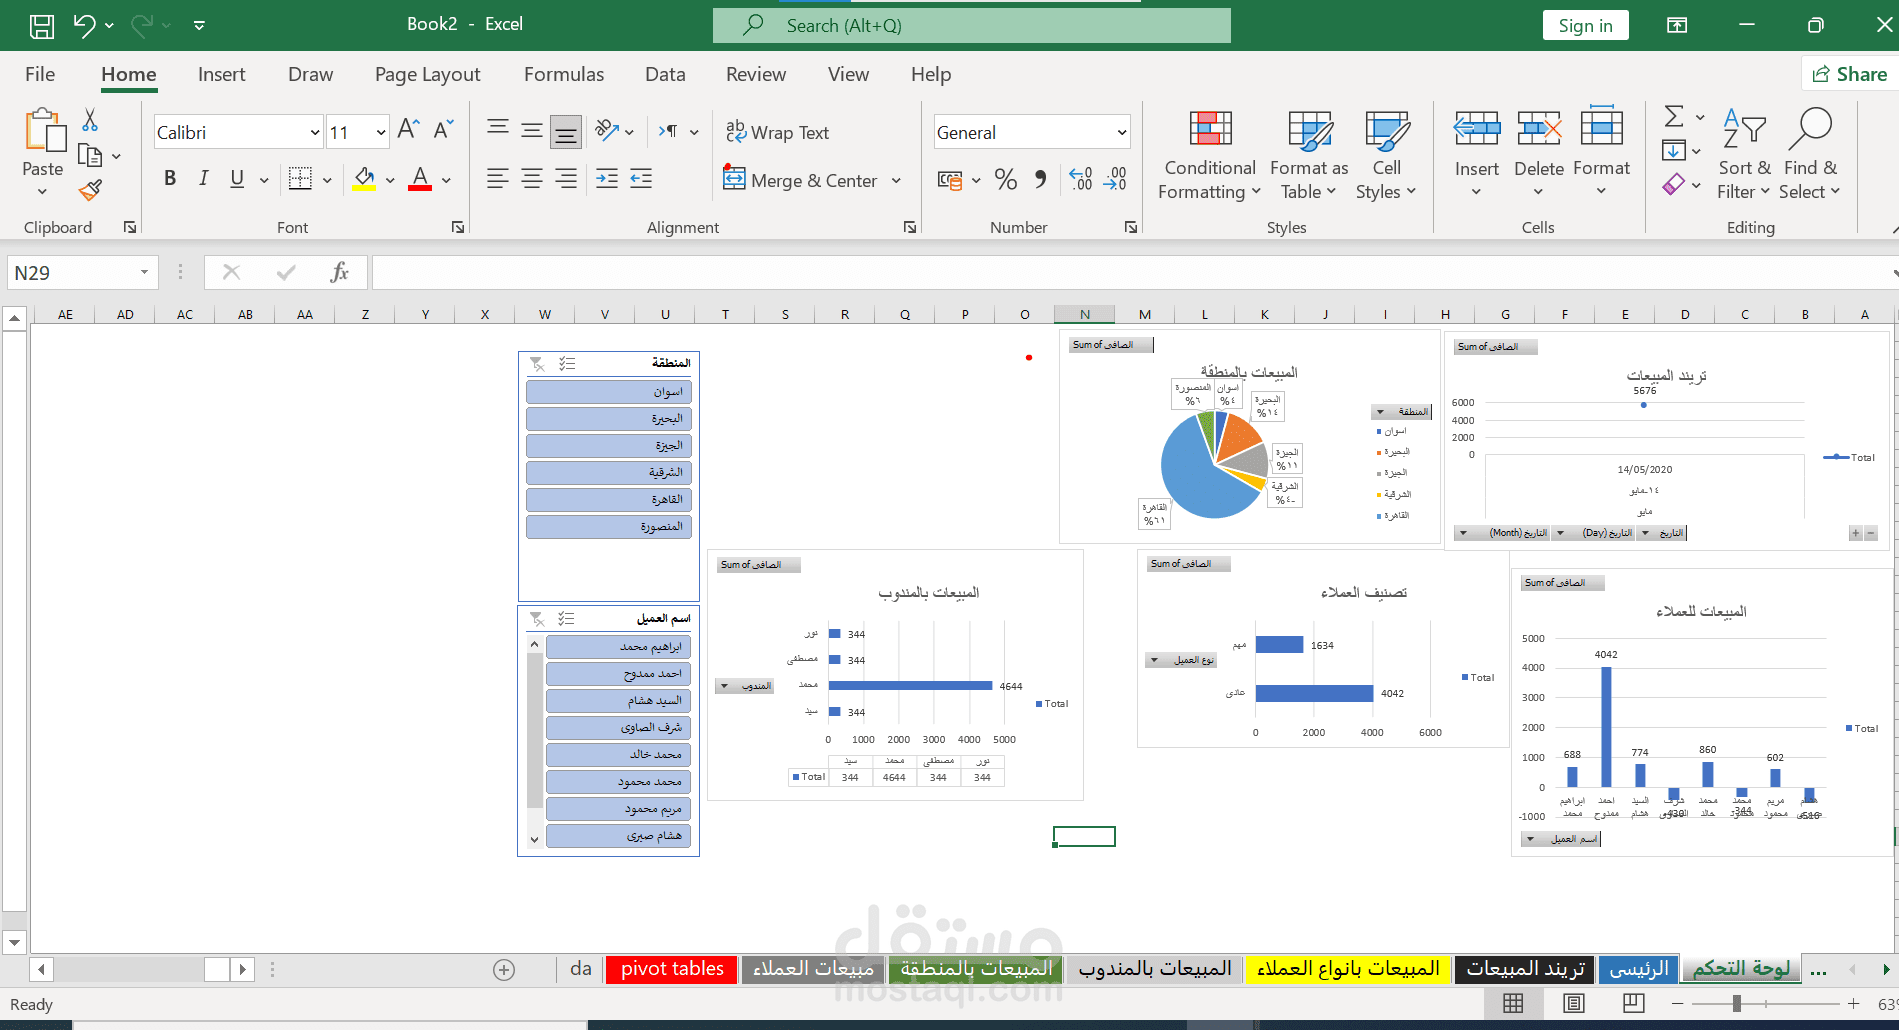Toggle multi-select on اسم العميل slicer
The width and height of the screenshot is (1899, 1030).
pos(566,619)
